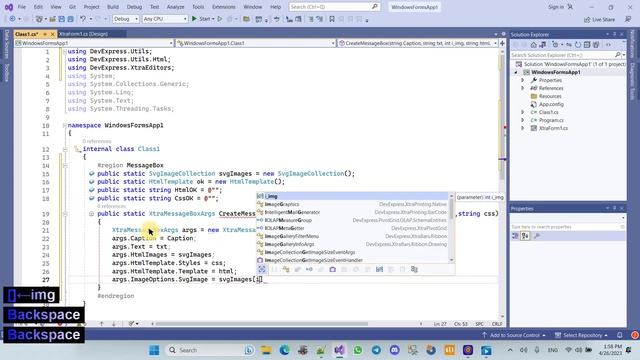
Task: Toggle IntelliSense filter for interfaces
Action: coord(309,269)
